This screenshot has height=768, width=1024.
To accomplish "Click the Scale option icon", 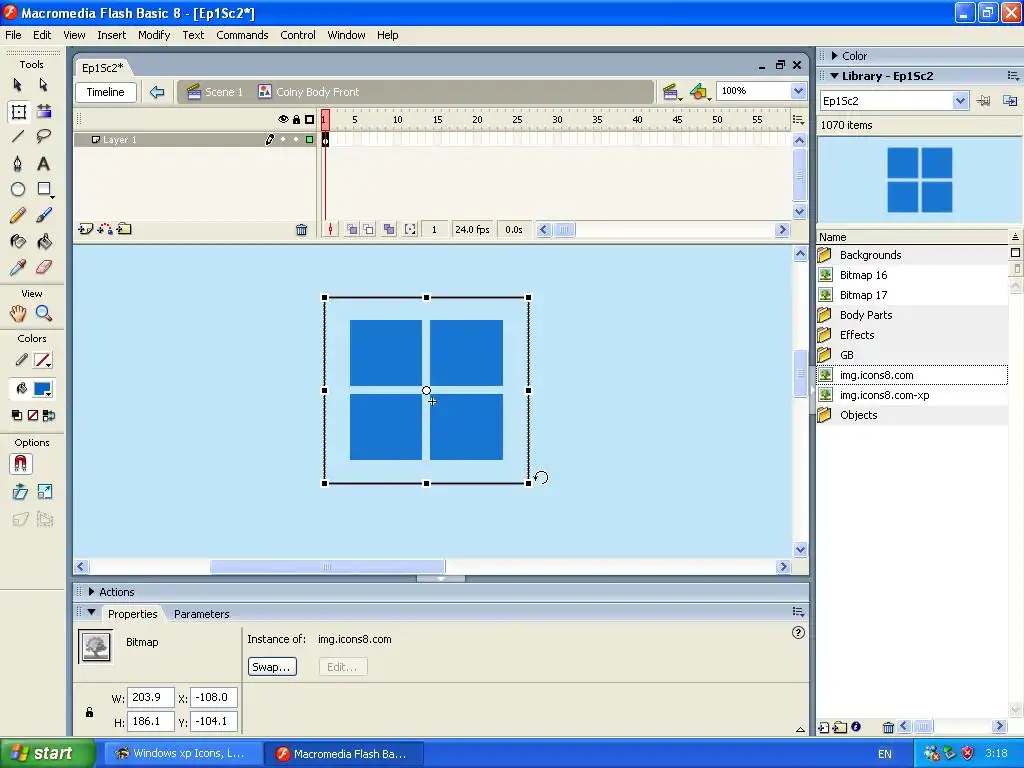I will pos(44,492).
